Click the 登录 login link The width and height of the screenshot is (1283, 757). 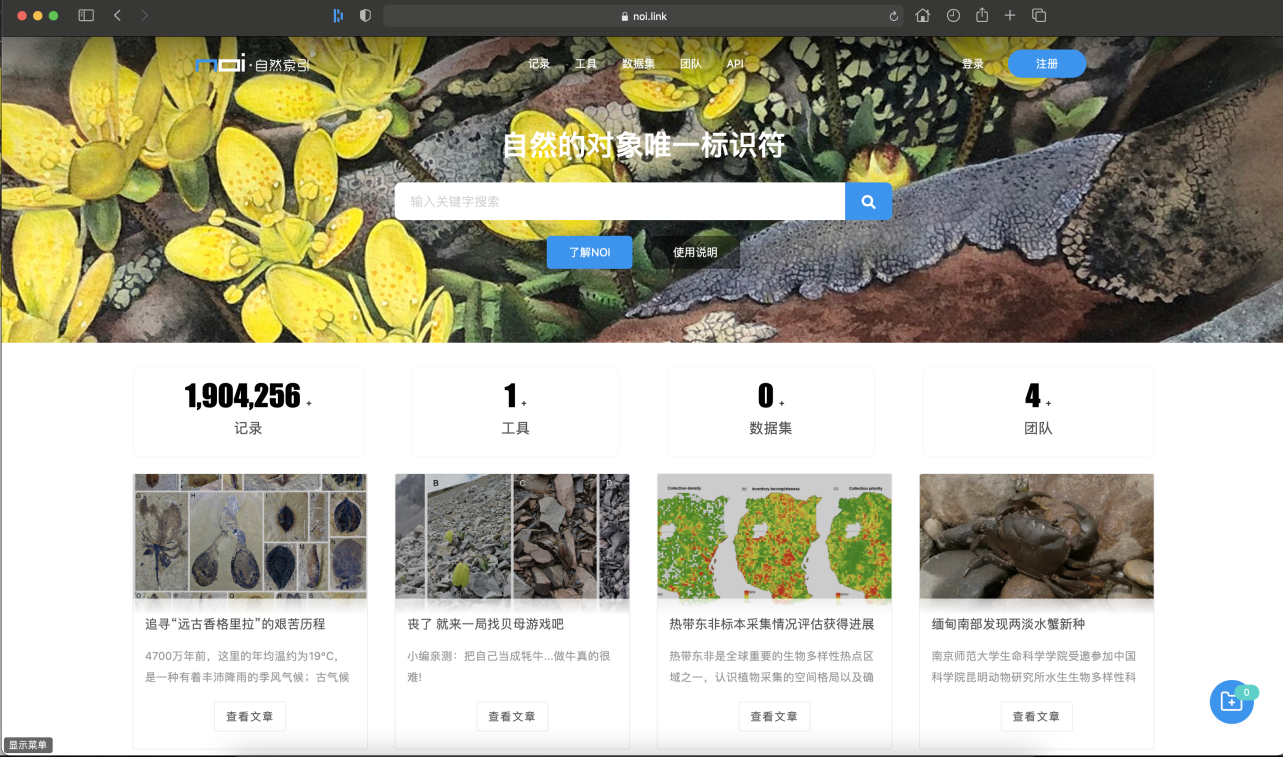(x=972, y=64)
